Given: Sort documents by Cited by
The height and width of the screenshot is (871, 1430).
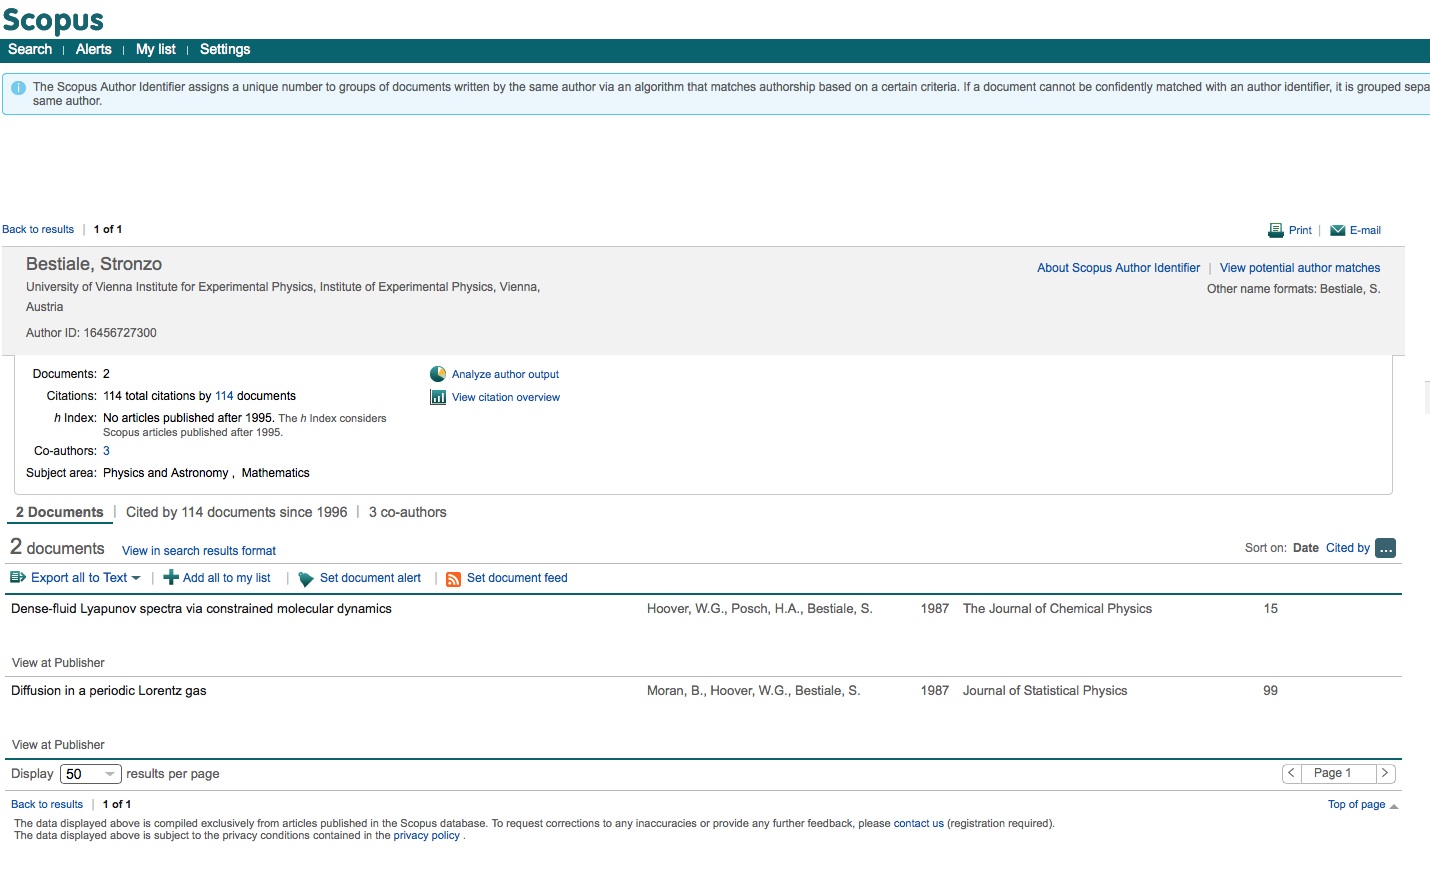Looking at the screenshot, I should pyautogui.click(x=1347, y=548).
